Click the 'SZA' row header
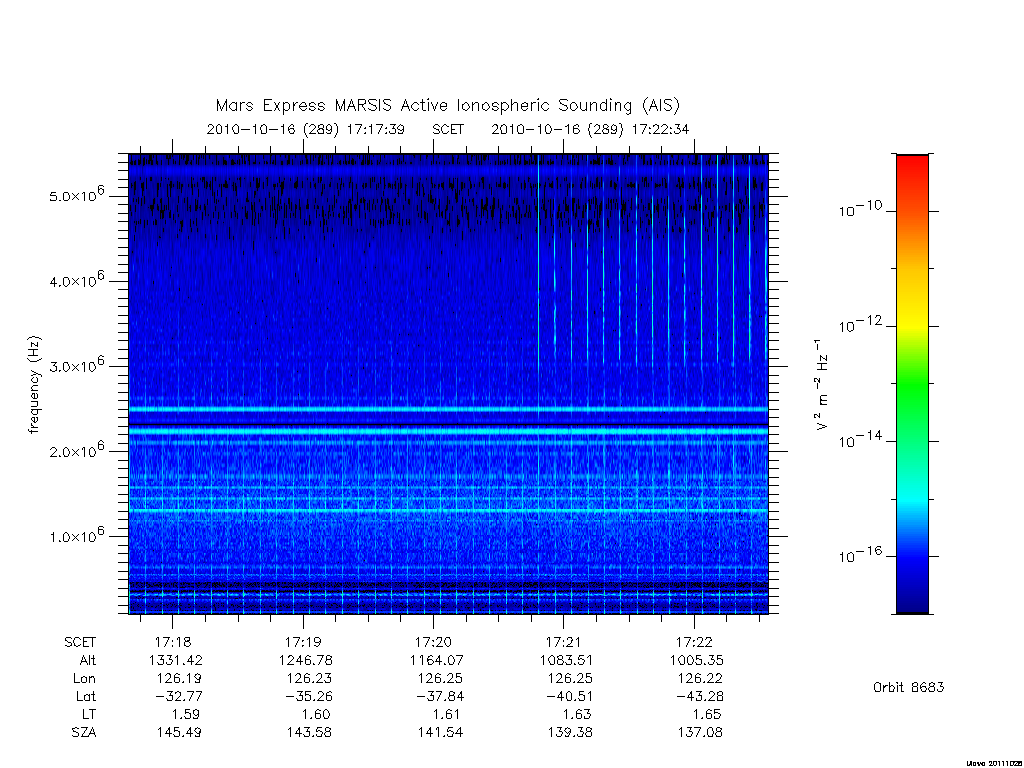1024x768 pixels. [84, 733]
